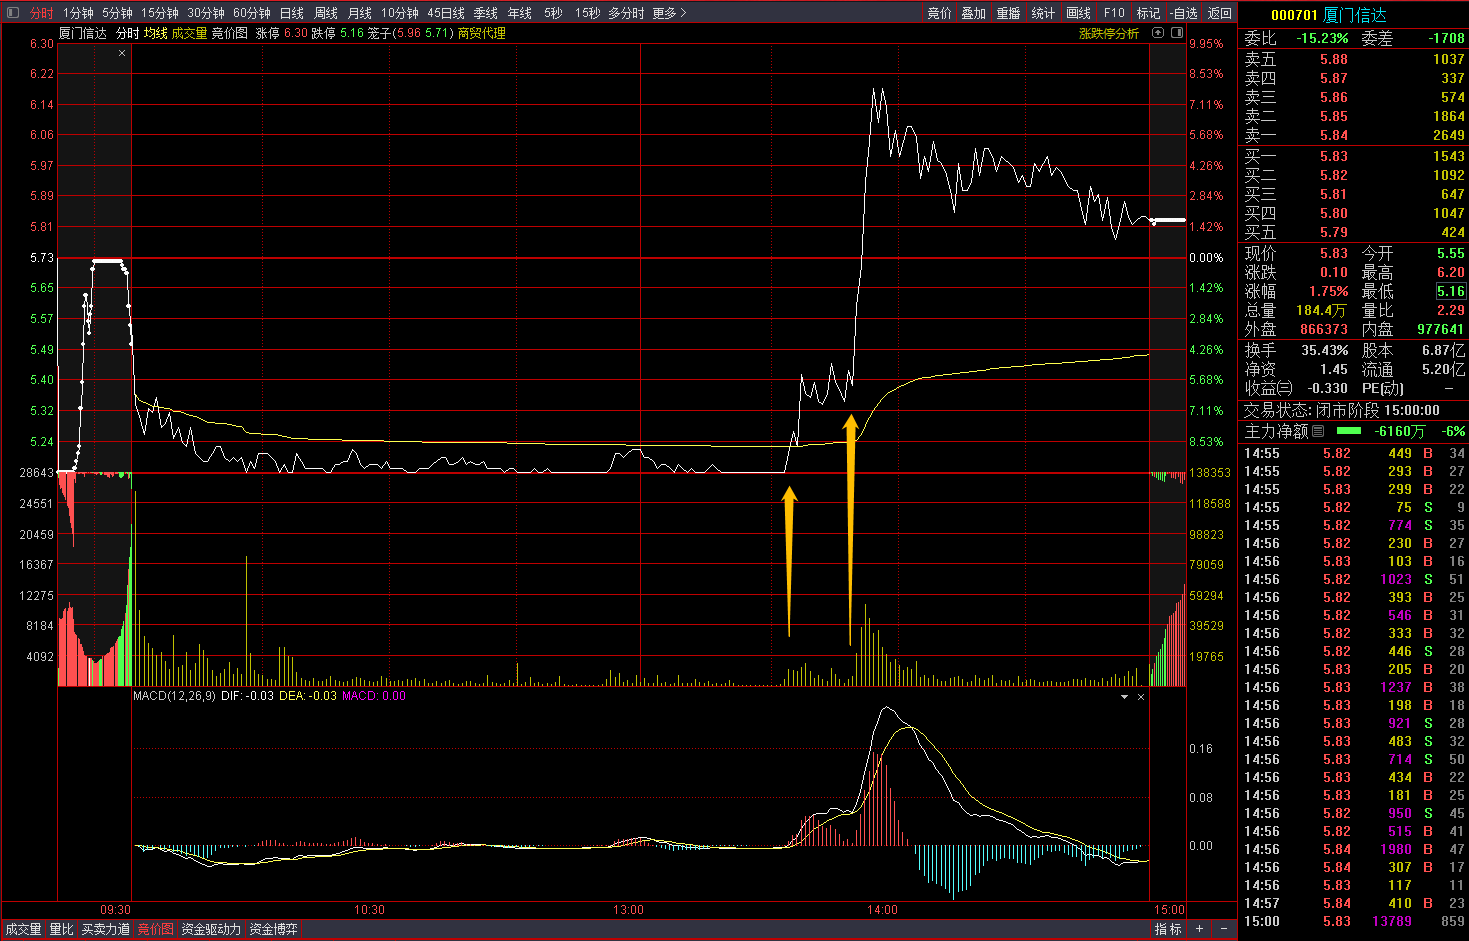Click the upload arrow icon beside 涨跌停分析
Image resolution: width=1469 pixels, height=941 pixels.
pos(1158,33)
